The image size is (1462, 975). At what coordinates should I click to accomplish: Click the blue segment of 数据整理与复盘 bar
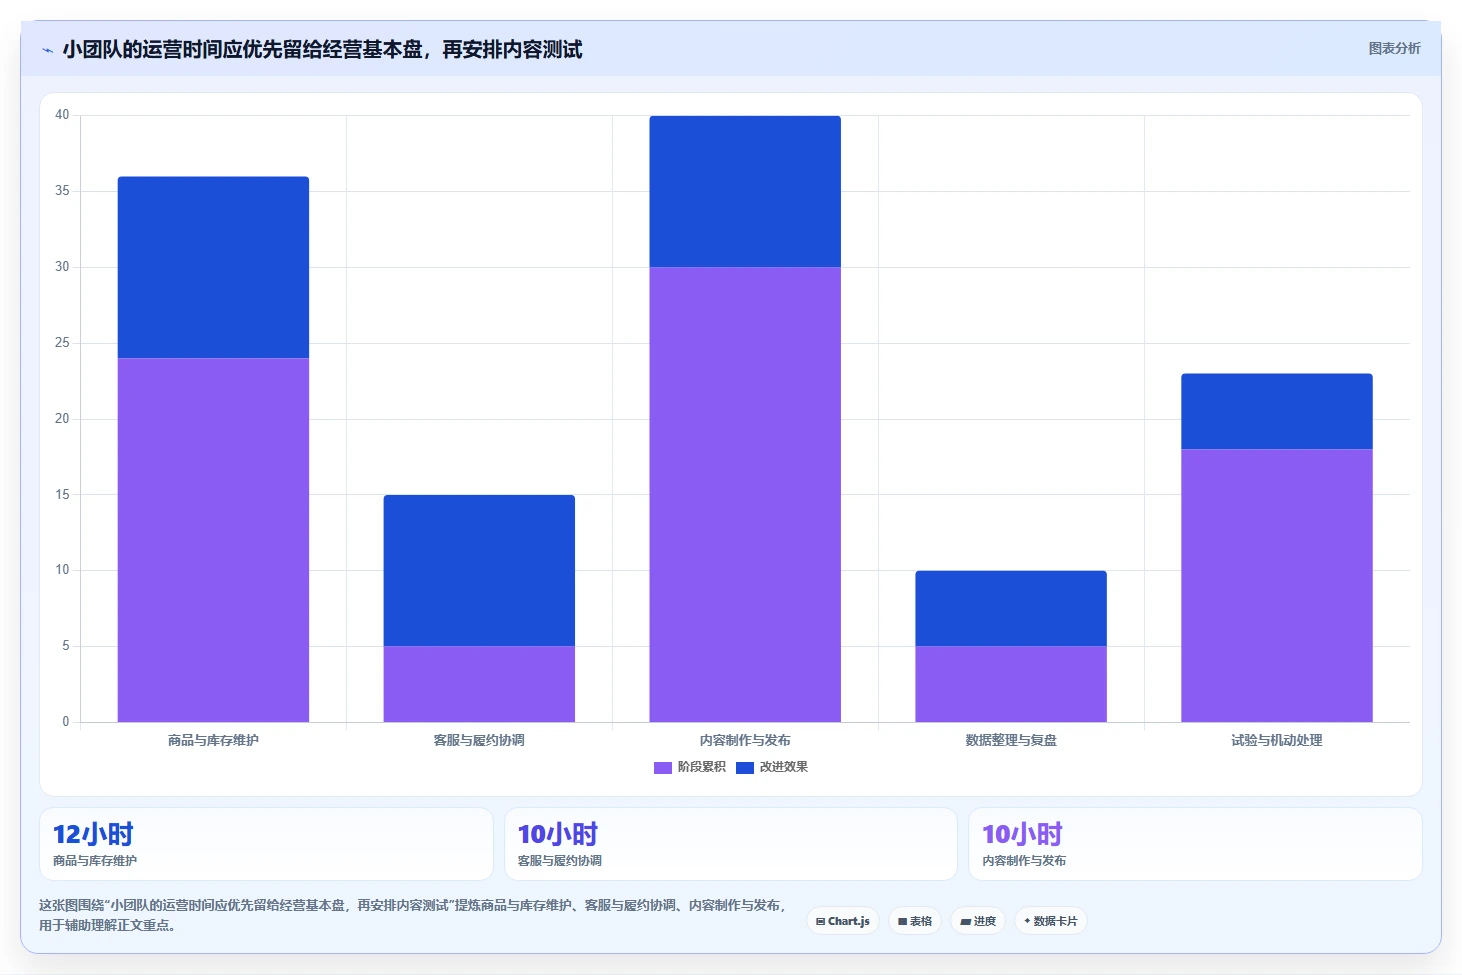point(1011,608)
